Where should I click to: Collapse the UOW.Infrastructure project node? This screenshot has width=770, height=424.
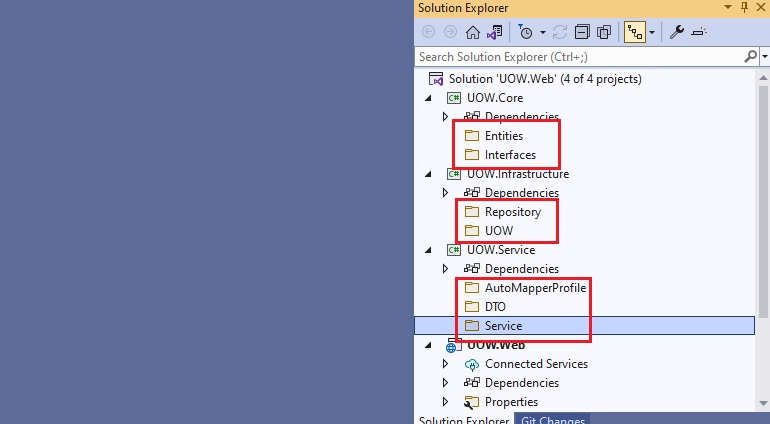(x=428, y=174)
